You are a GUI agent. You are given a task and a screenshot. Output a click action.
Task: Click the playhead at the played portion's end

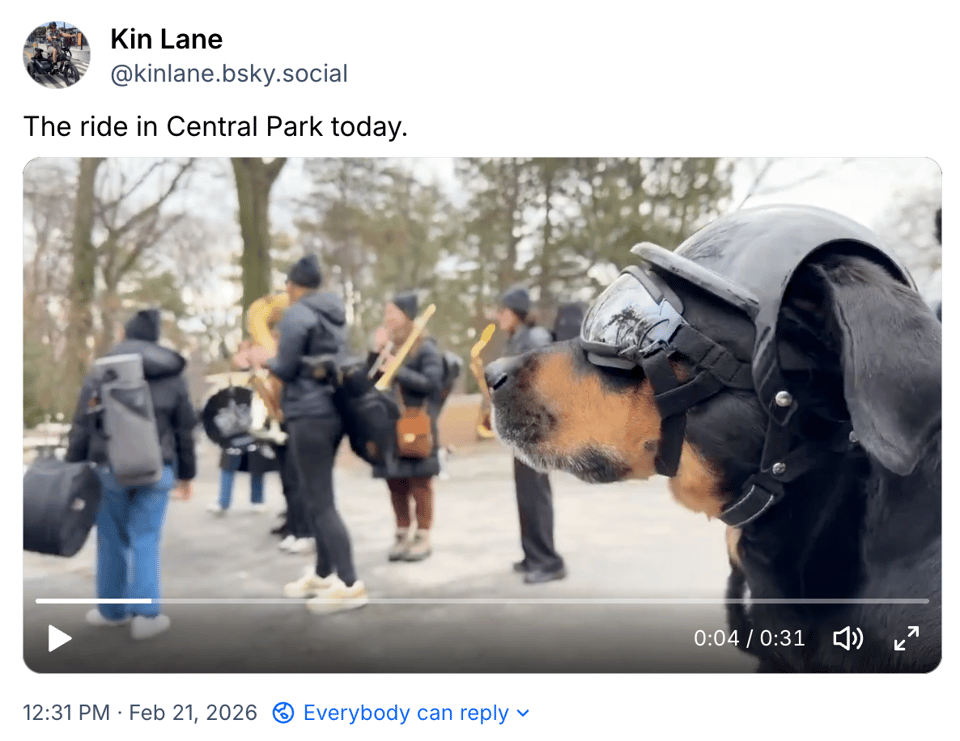(x=151, y=601)
